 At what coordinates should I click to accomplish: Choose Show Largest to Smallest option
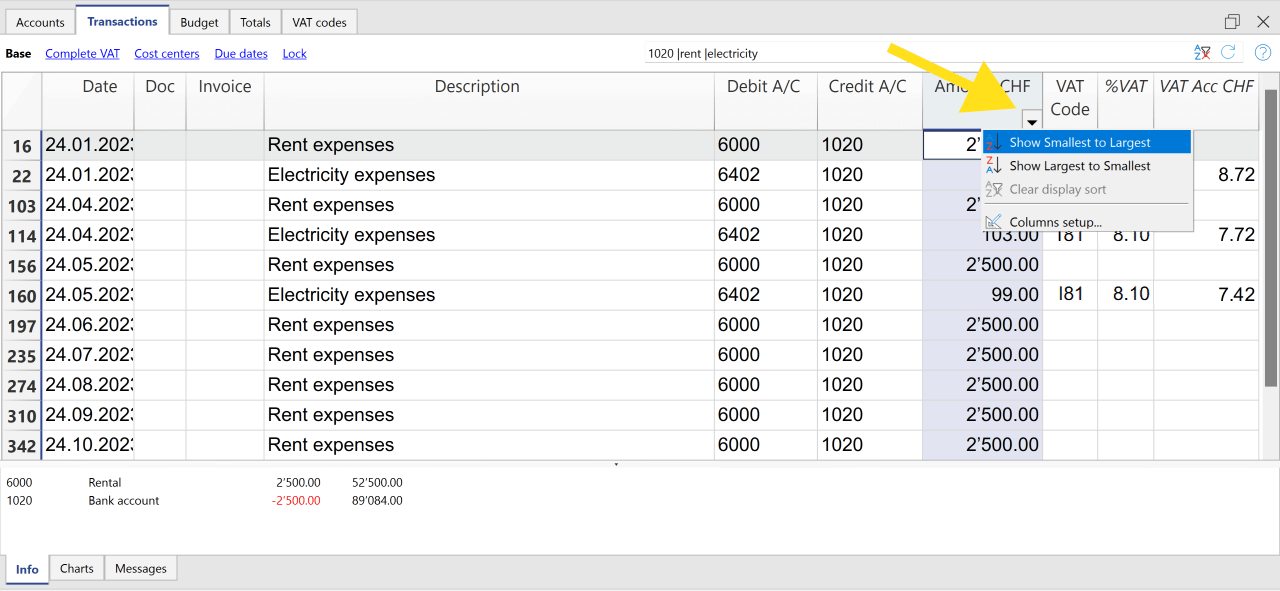click(1079, 166)
